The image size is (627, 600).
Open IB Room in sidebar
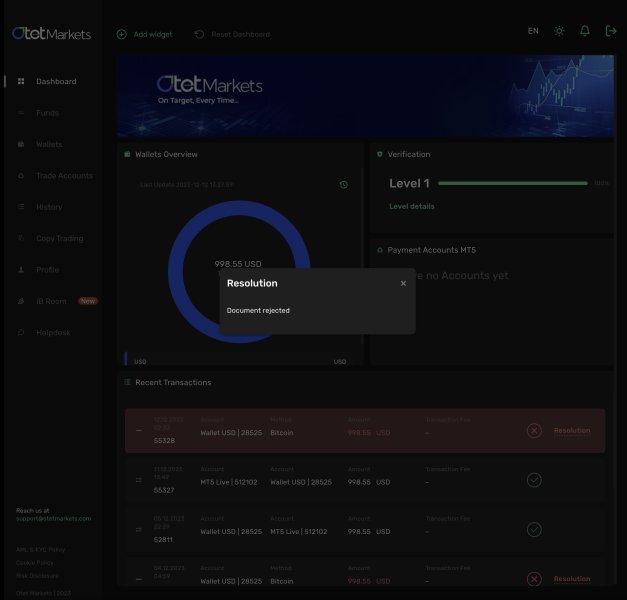click(x=51, y=301)
